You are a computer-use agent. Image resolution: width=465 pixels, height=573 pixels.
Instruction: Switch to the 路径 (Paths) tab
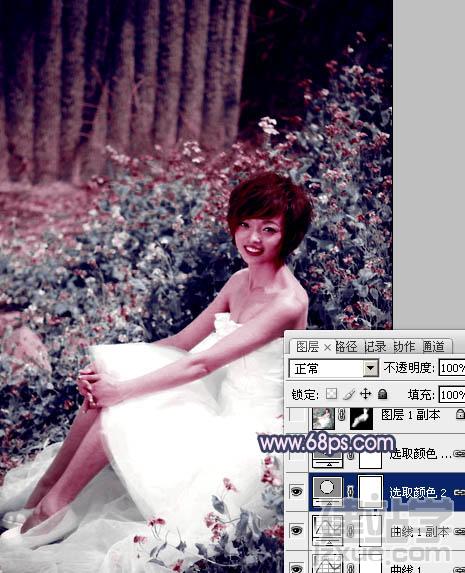point(346,346)
